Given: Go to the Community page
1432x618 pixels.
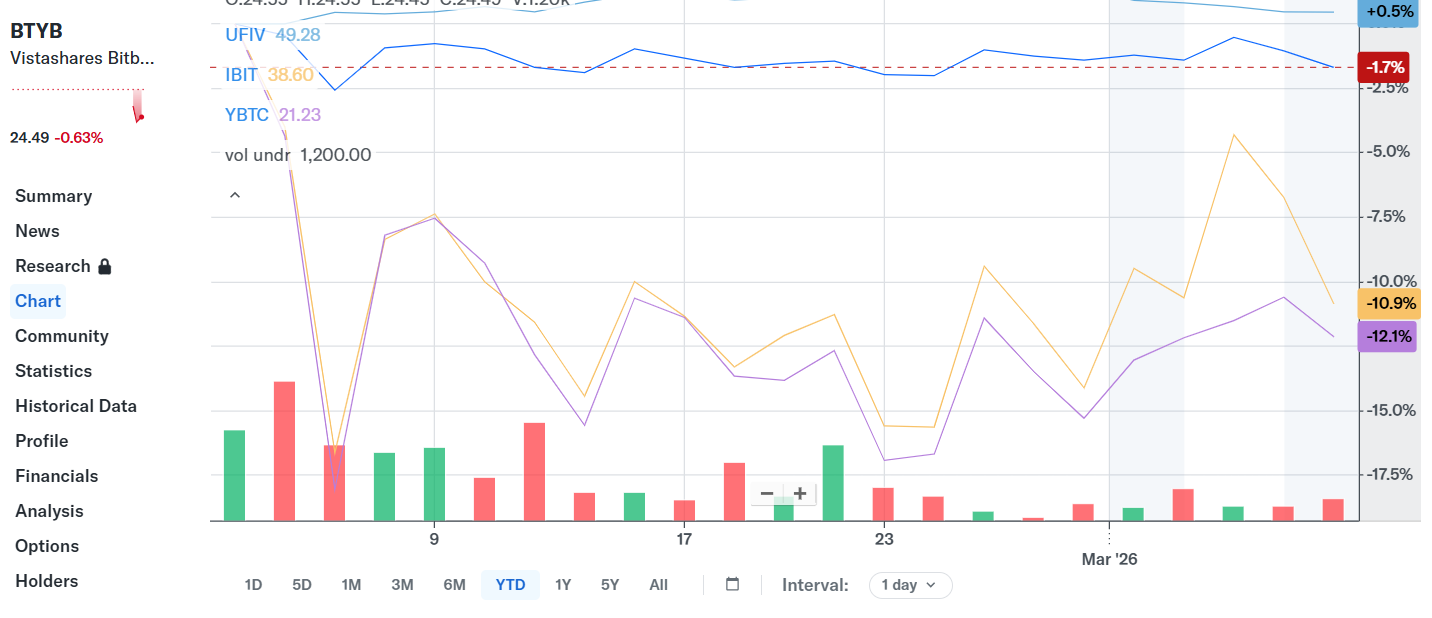Looking at the screenshot, I should click(x=62, y=336).
